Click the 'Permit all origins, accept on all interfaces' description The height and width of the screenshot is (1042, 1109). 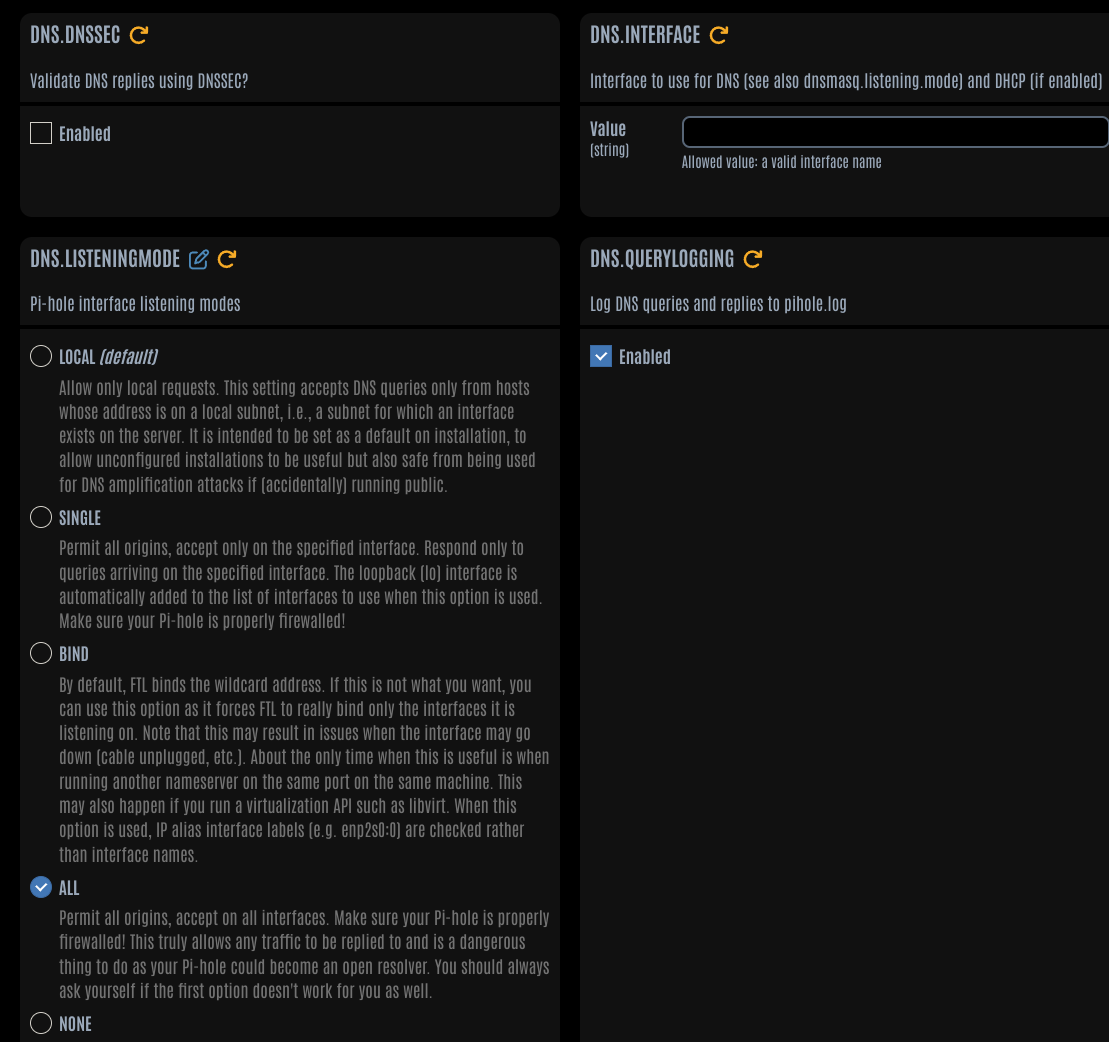click(x=304, y=954)
